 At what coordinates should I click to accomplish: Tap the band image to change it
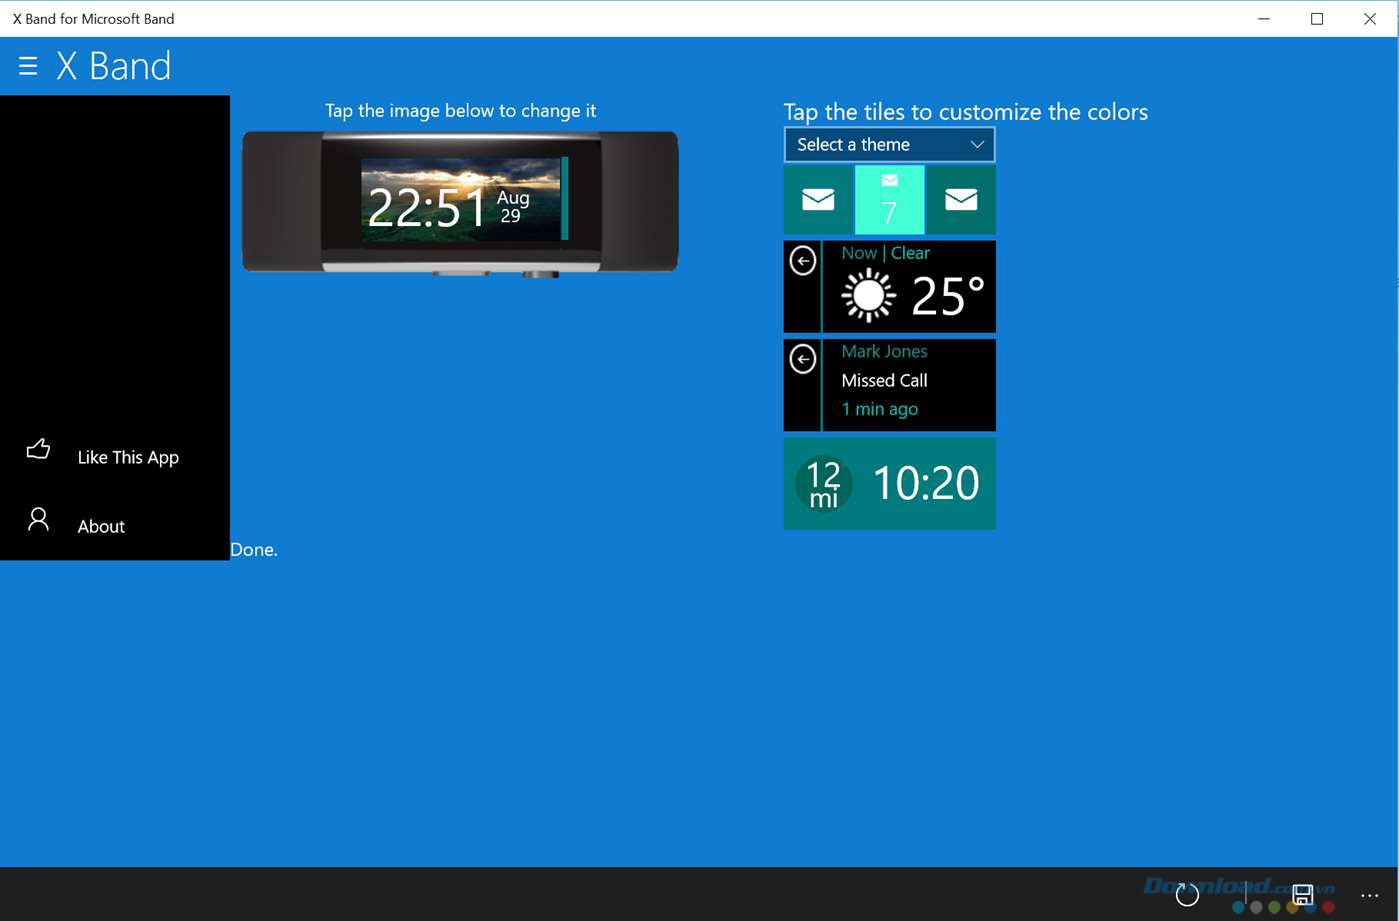coord(460,200)
